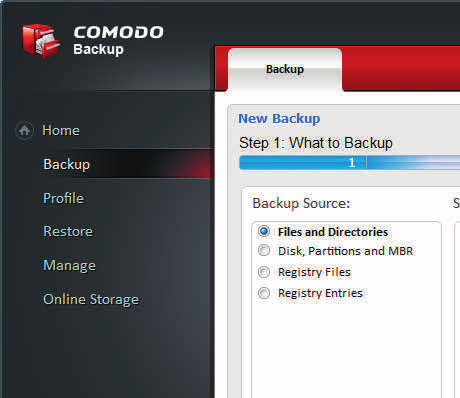Switch to the Backup tab

[x=285, y=69]
